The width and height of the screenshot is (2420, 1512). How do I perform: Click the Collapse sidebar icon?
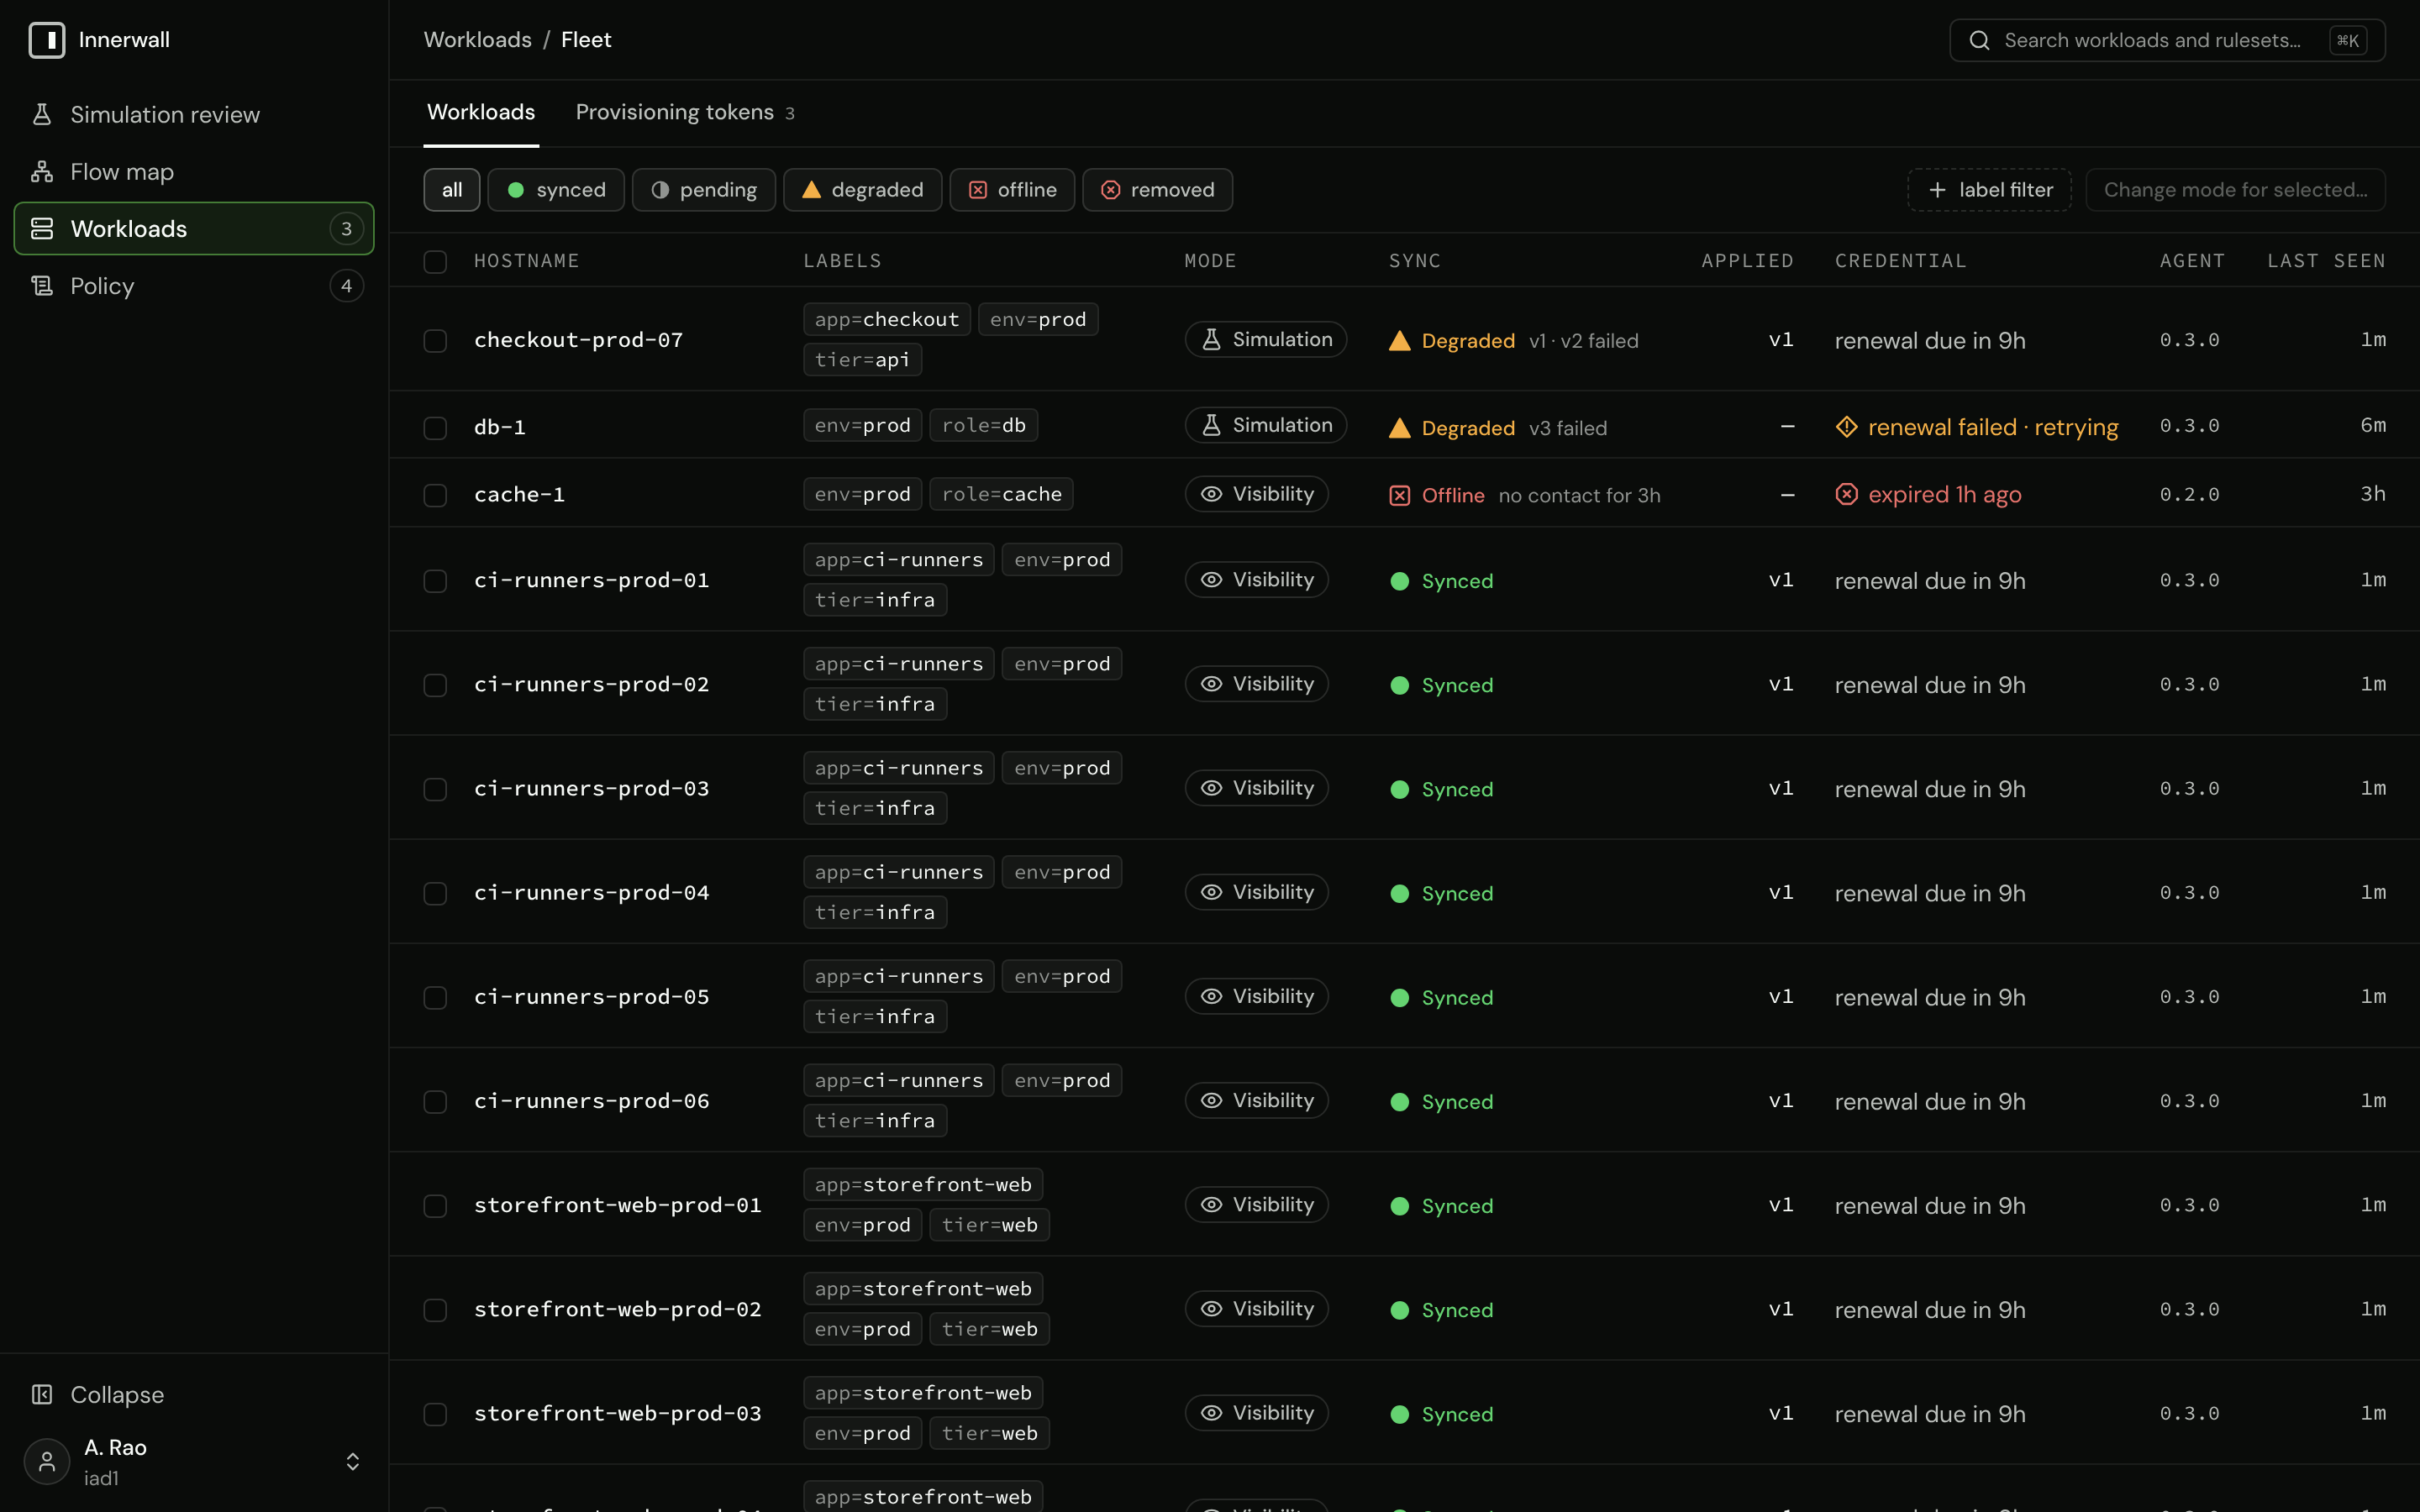42,1394
